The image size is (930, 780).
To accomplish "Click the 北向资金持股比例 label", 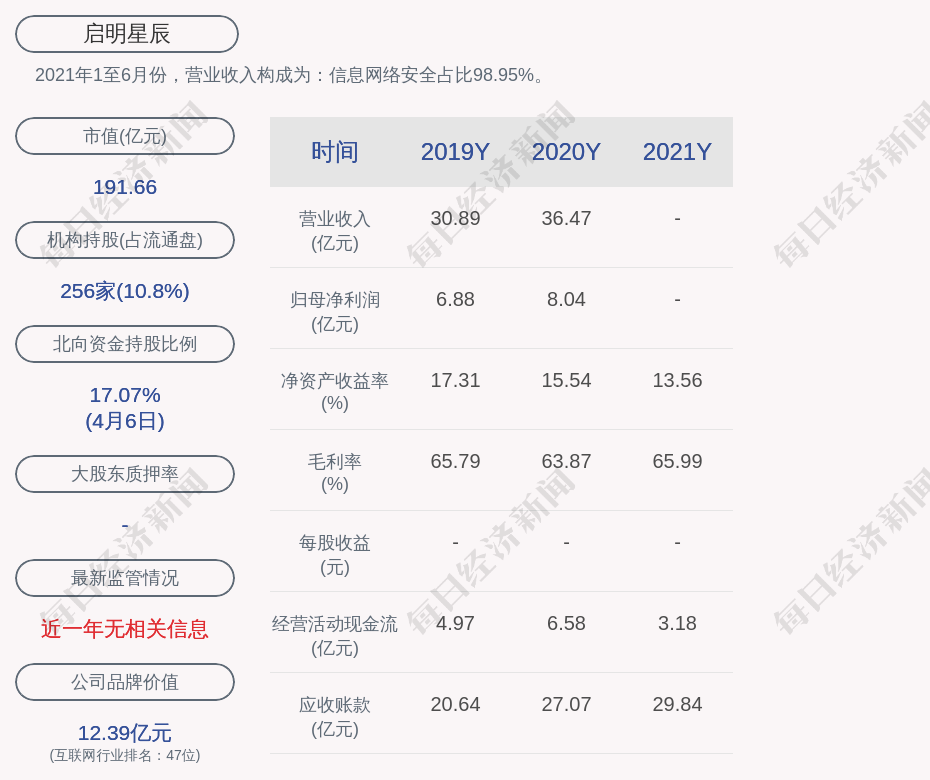I will click(125, 344).
